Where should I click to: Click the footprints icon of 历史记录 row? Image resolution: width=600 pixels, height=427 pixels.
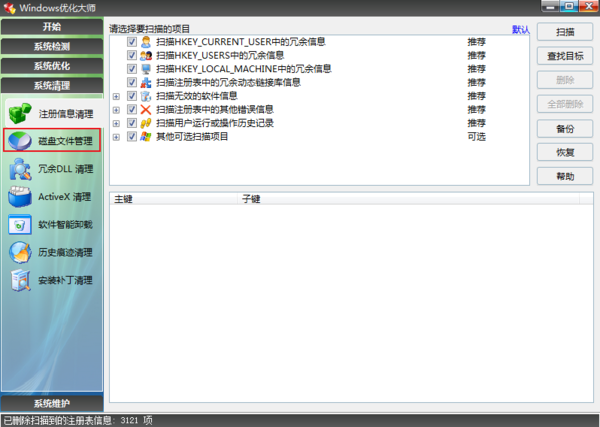click(x=146, y=123)
